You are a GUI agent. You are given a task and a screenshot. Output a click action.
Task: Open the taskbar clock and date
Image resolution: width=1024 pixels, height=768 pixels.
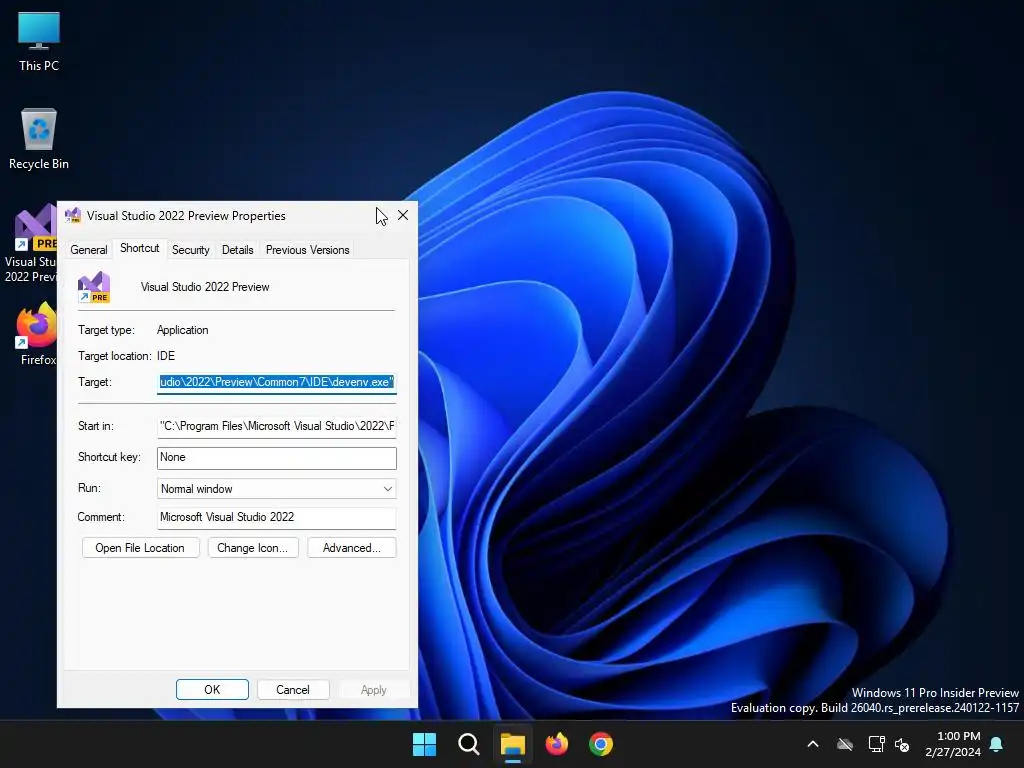pyautogui.click(x=953, y=744)
